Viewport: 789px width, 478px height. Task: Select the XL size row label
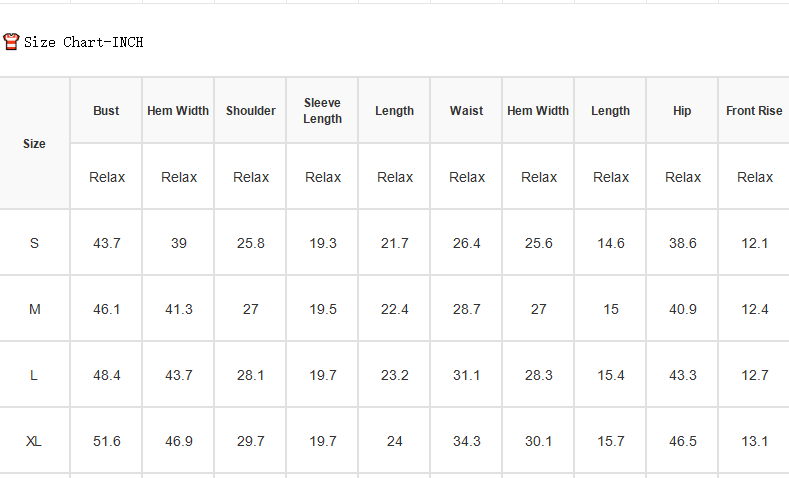pyautogui.click(x=34, y=441)
